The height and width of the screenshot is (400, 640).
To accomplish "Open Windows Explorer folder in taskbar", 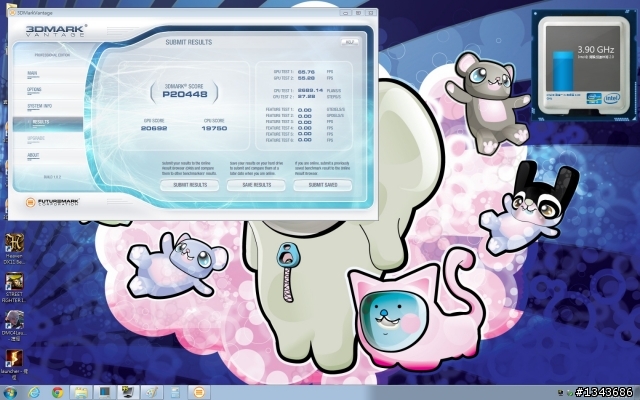I will tap(81, 393).
